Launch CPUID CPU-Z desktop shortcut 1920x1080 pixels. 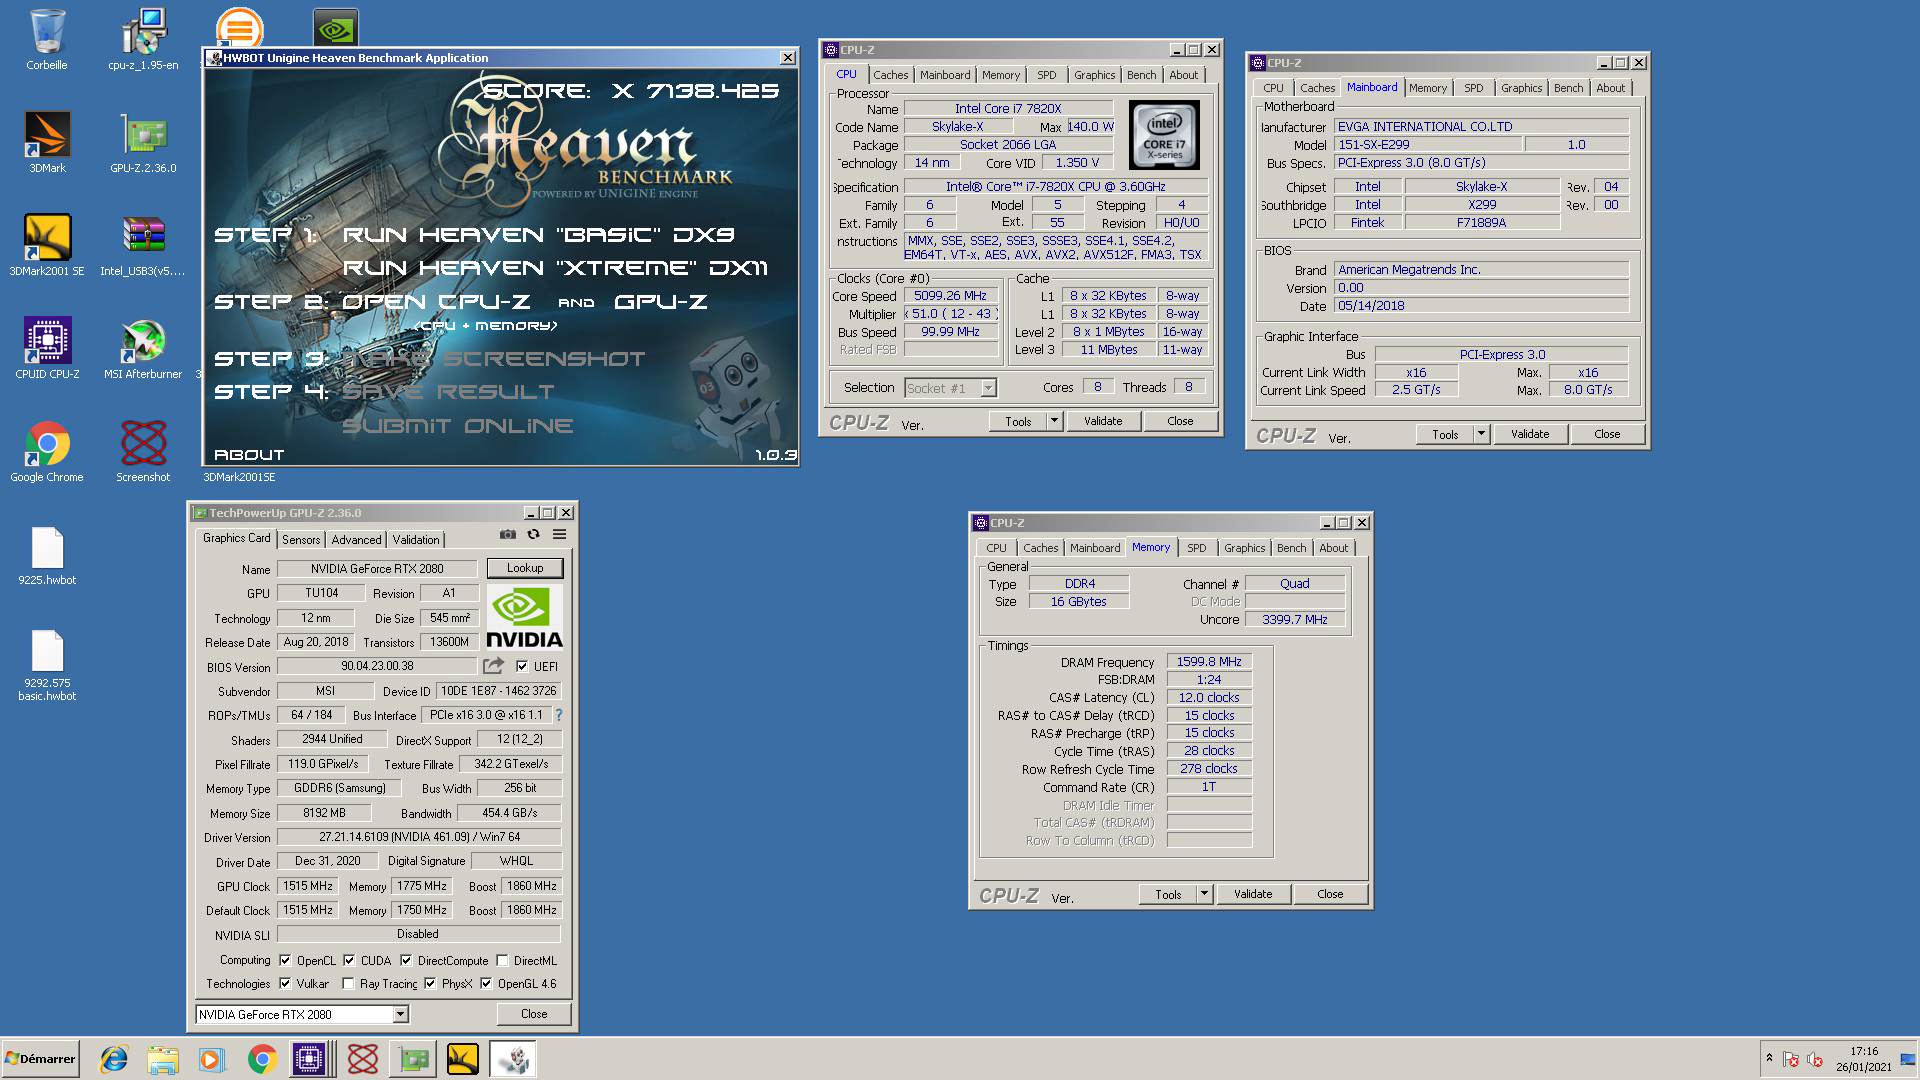click(47, 349)
